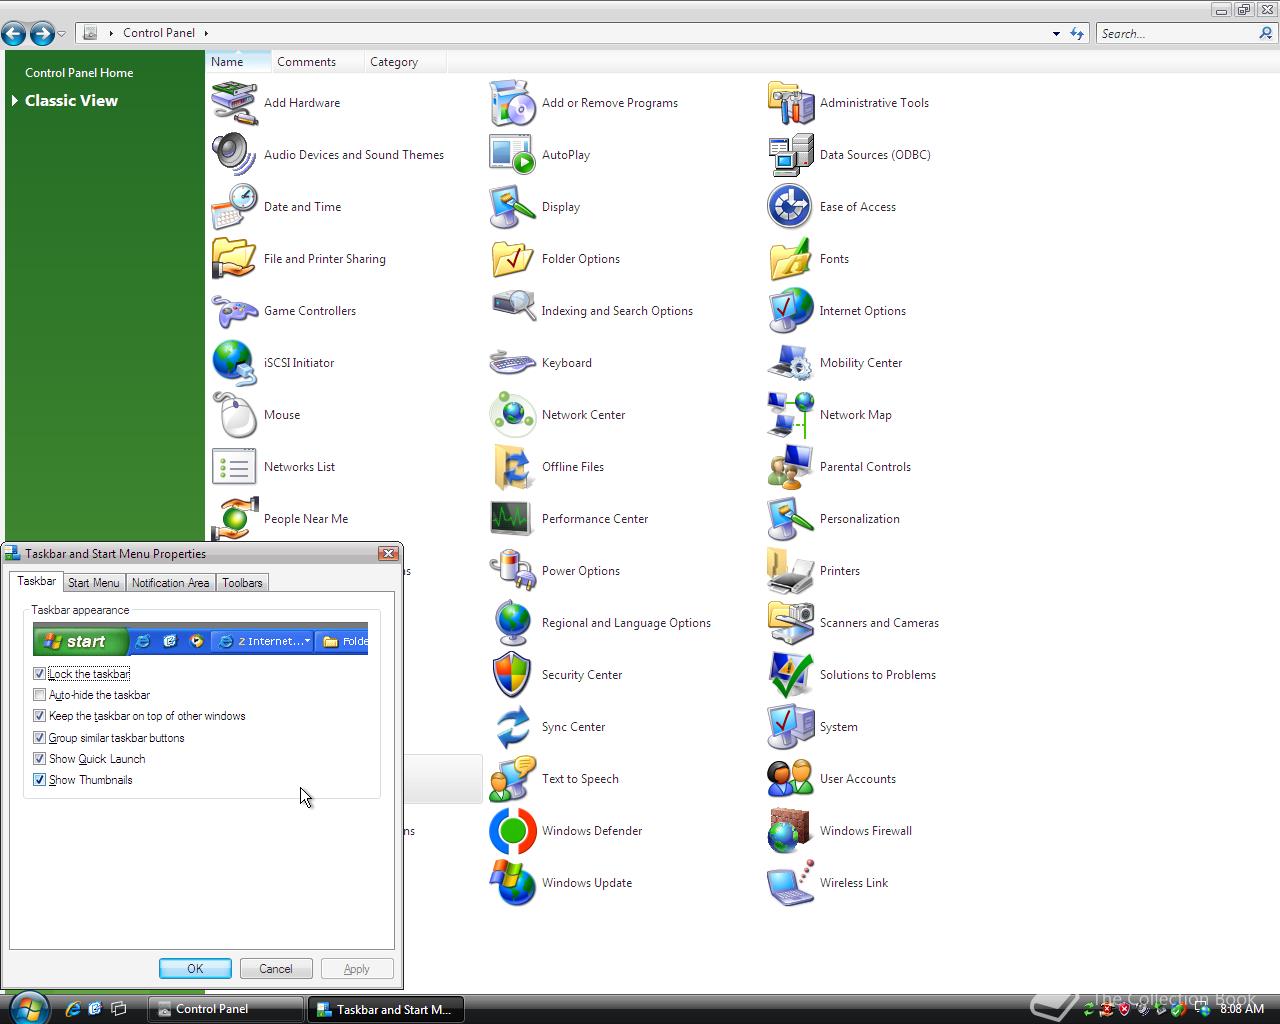Switch to Control Panel taskbar button
The height and width of the screenshot is (1024, 1280).
tap(226, 1009)
